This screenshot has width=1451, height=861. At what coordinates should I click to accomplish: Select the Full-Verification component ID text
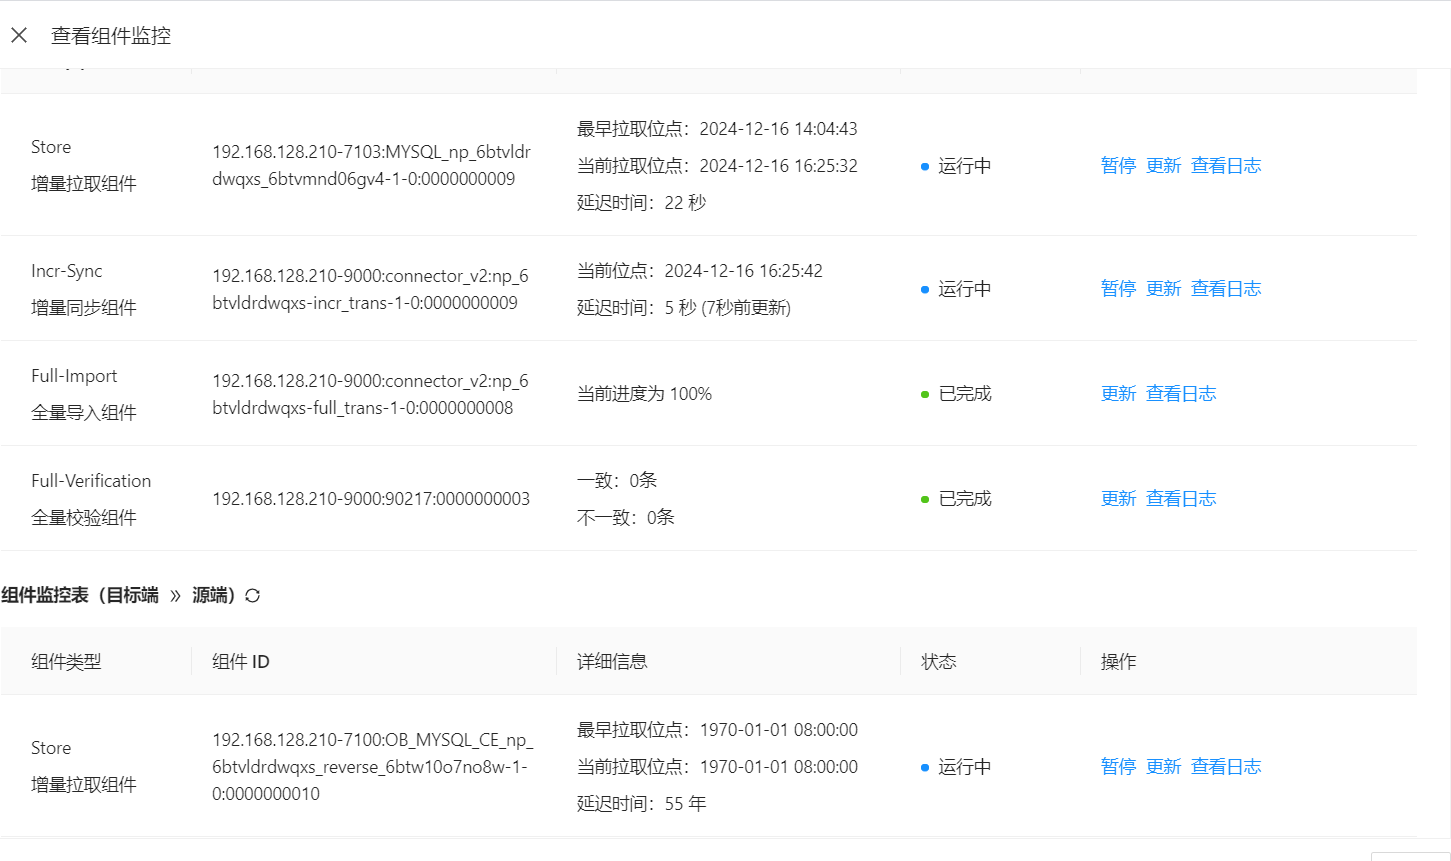coord(371,499)
